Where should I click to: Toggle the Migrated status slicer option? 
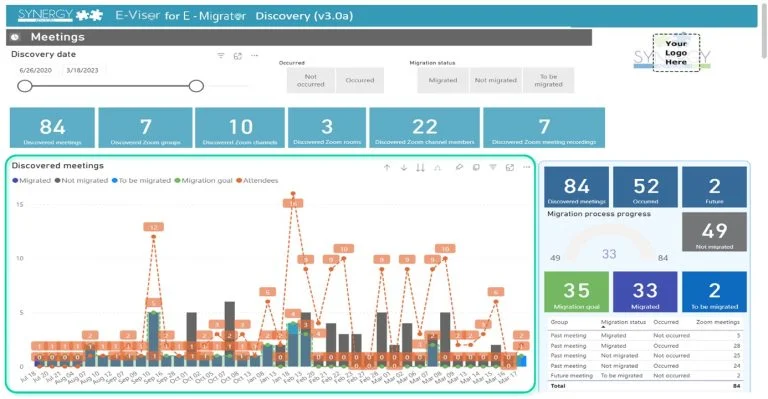(x=443, y=80)
